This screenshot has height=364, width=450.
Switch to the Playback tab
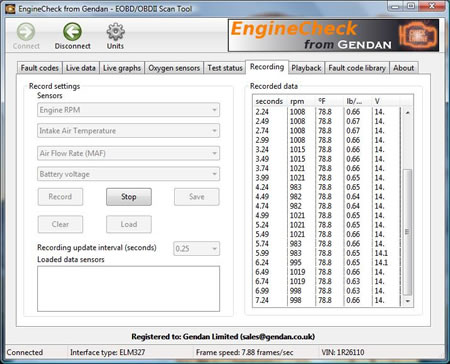(x=306, y=68)
